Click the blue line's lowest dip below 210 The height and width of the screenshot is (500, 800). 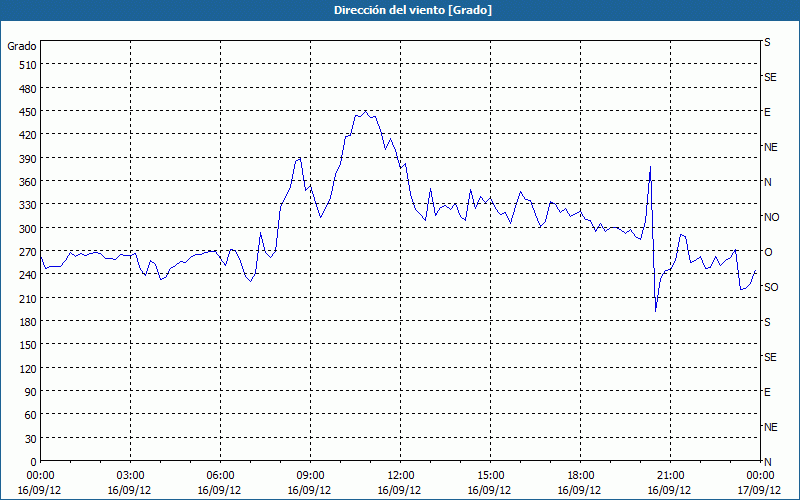click(x=656, y=310)
